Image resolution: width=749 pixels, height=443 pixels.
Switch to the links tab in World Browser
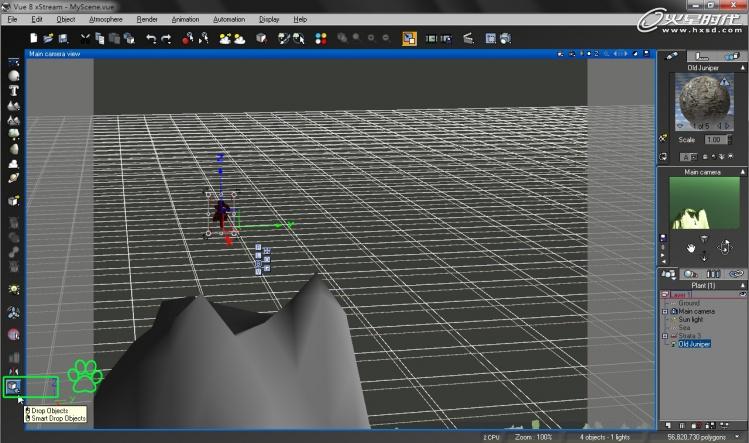(x=736, y=274)
